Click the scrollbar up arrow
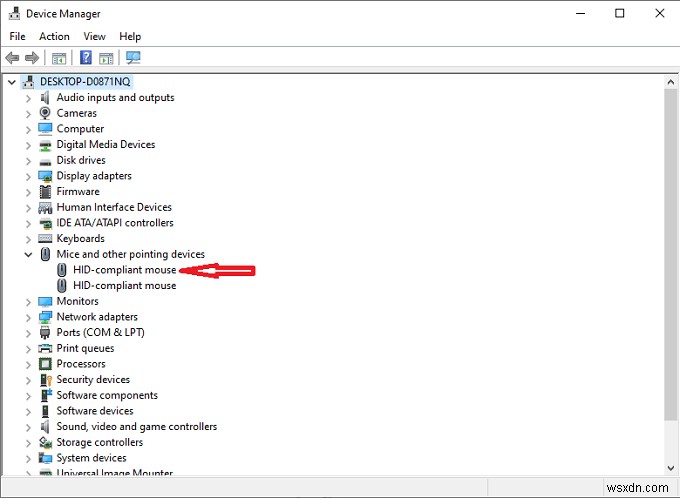 pos(670,82)
